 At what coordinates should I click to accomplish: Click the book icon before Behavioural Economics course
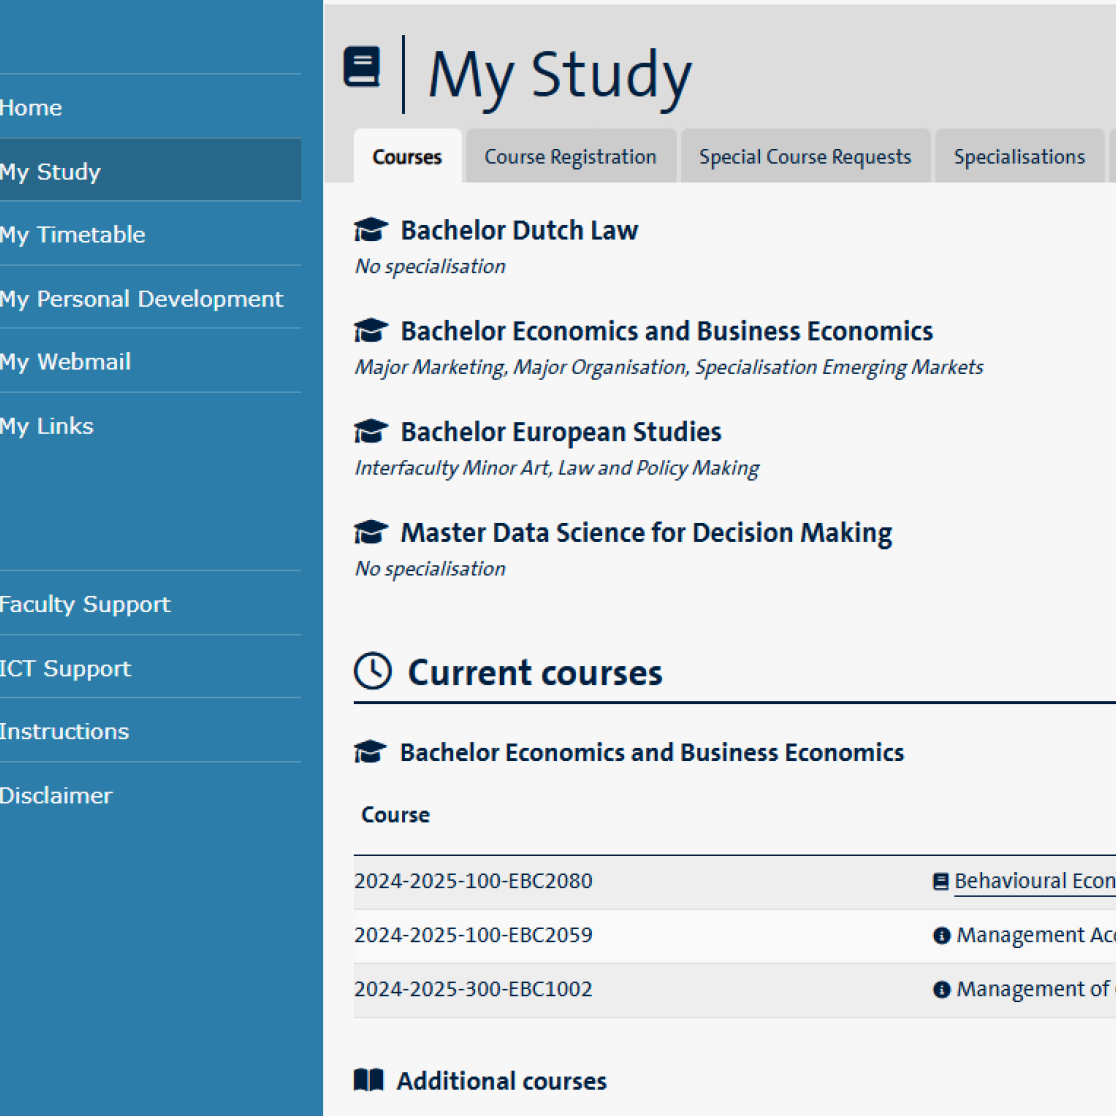pos(940,881)
